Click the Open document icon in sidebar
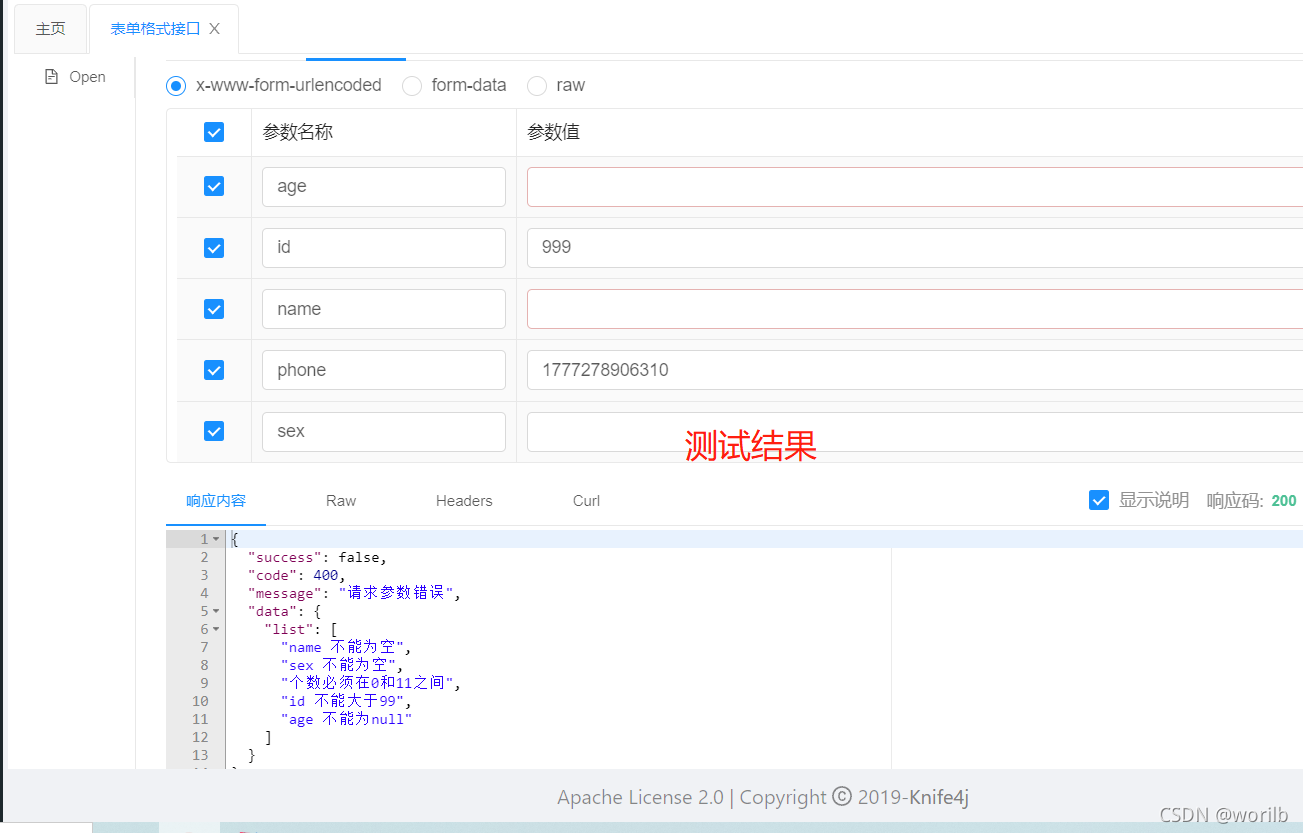The image size is (1303, 833). point(52,77)
